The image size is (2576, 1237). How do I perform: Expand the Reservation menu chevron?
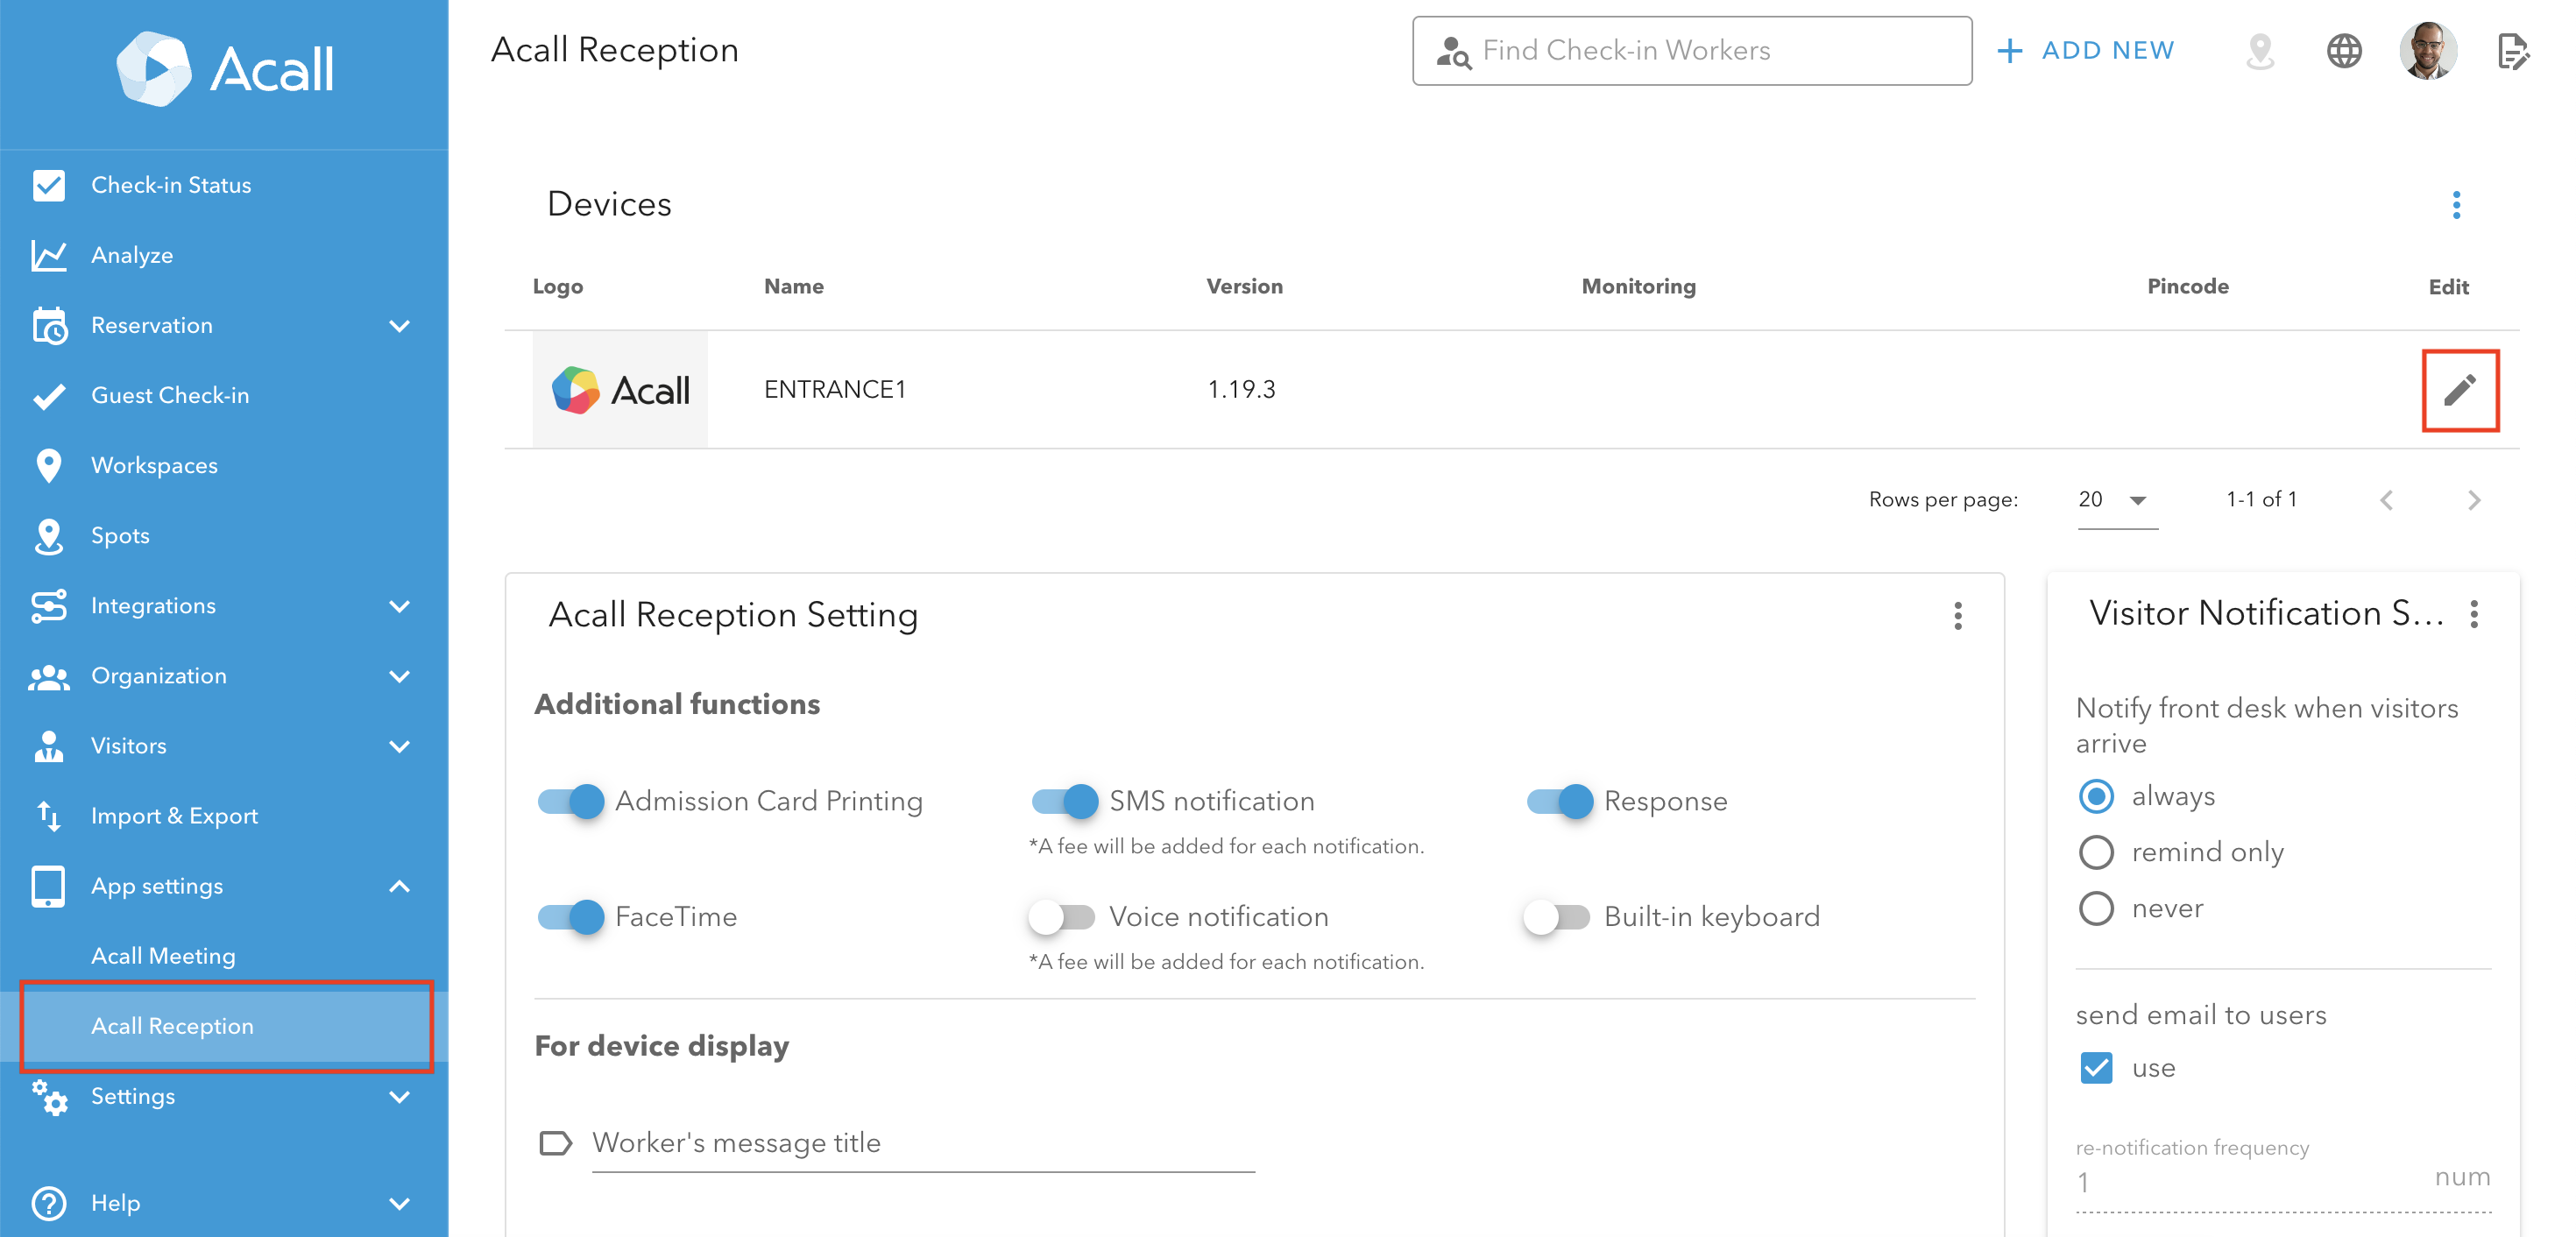click(x=399, y=326)
